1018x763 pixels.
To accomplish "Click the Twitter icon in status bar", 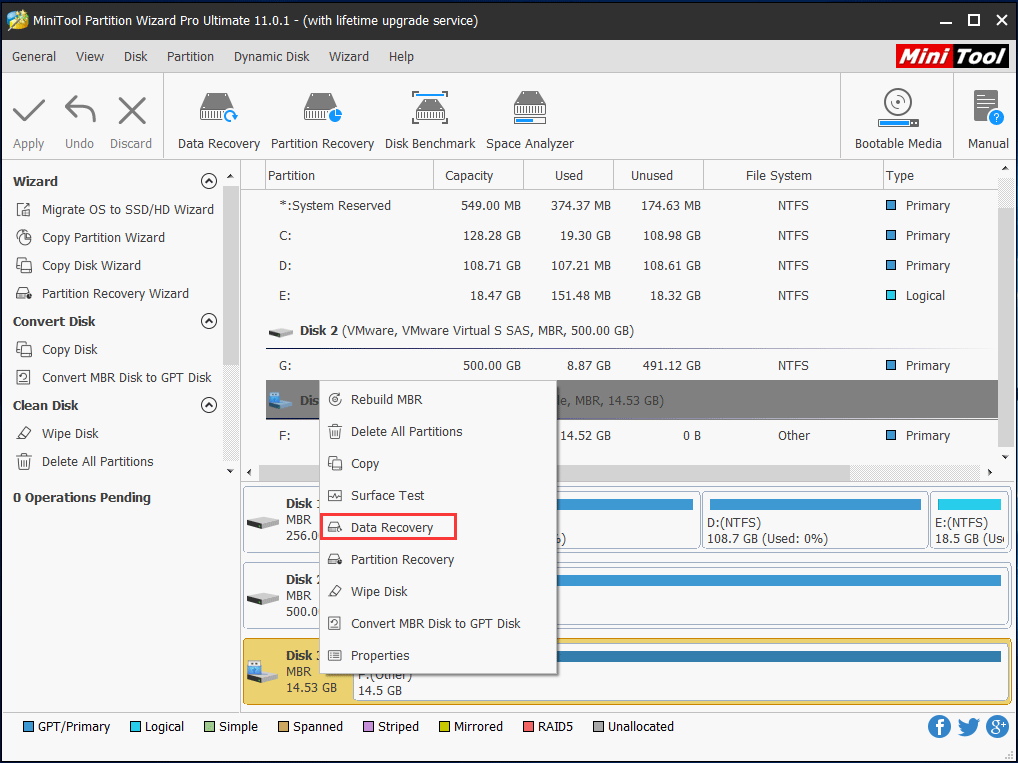I will pyautogui.click(x=968, y=726).
